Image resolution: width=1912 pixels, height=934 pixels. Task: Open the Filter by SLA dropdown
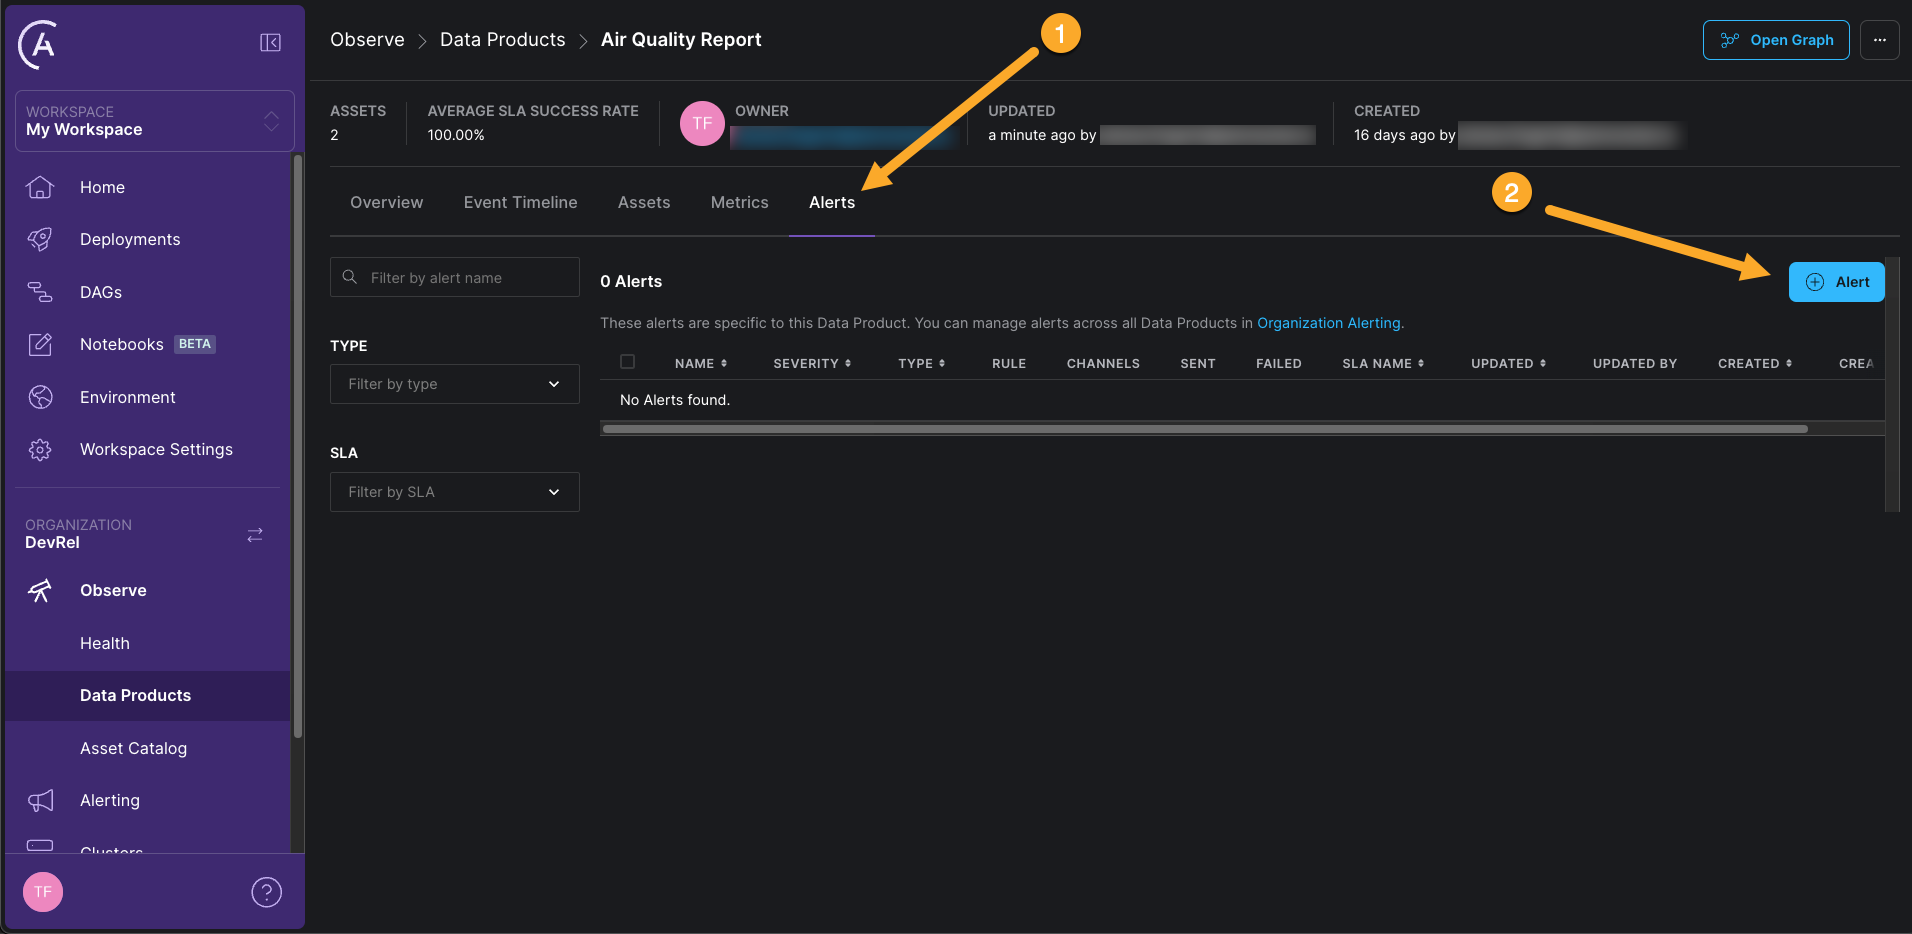(454, 491)
